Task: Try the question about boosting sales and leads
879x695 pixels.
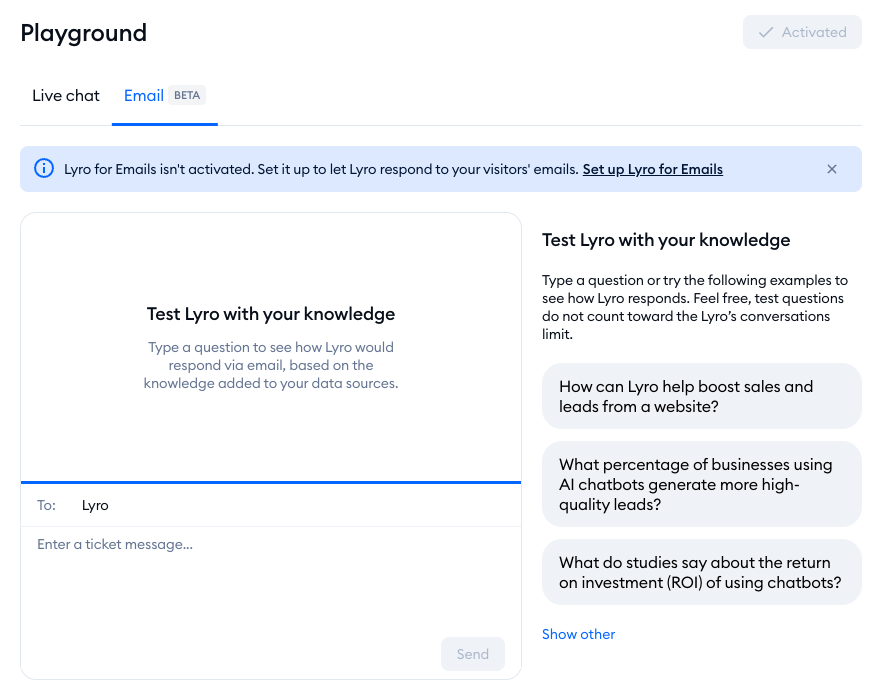Action: click(701, 396)
